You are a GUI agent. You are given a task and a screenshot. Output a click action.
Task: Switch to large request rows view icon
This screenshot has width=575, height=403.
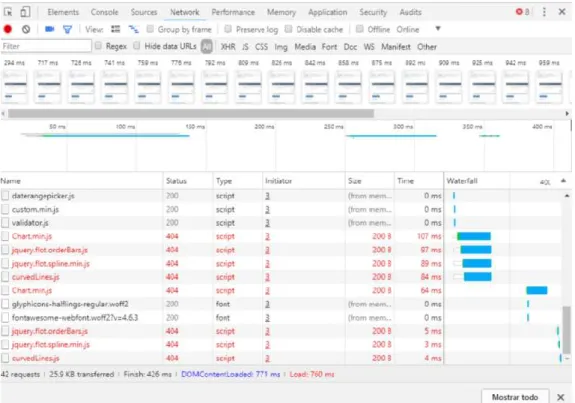click(116, 29)
